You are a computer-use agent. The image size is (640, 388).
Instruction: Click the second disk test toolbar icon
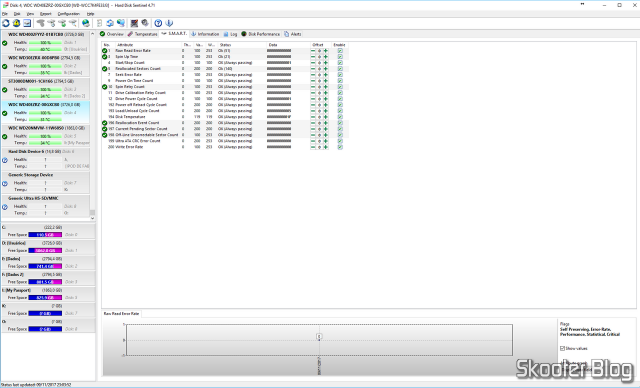tap(51, 23)
